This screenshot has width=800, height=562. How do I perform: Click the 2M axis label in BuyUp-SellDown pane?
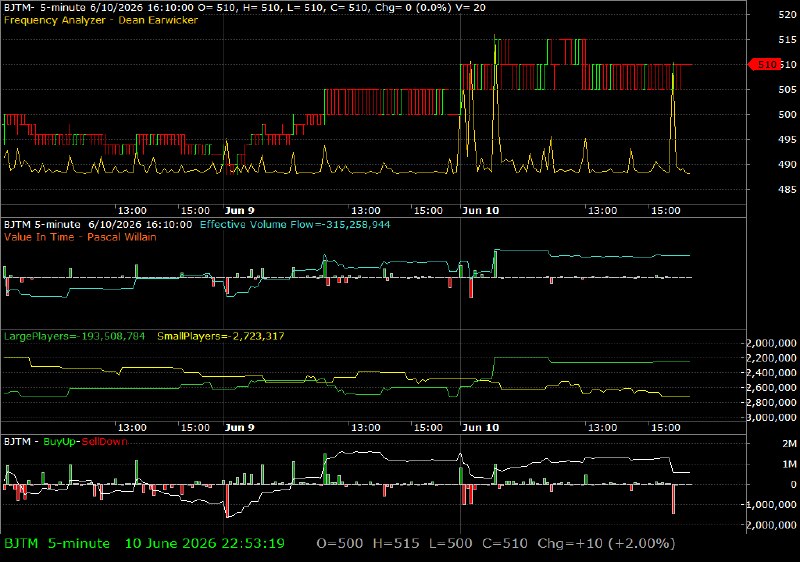[789, 444]
